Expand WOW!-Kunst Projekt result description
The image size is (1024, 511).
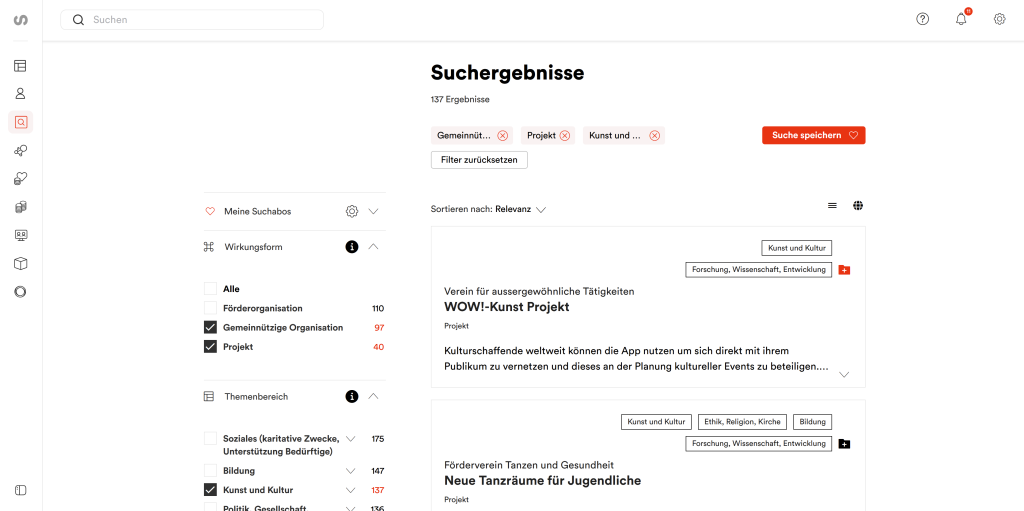(x=844, y=374)
